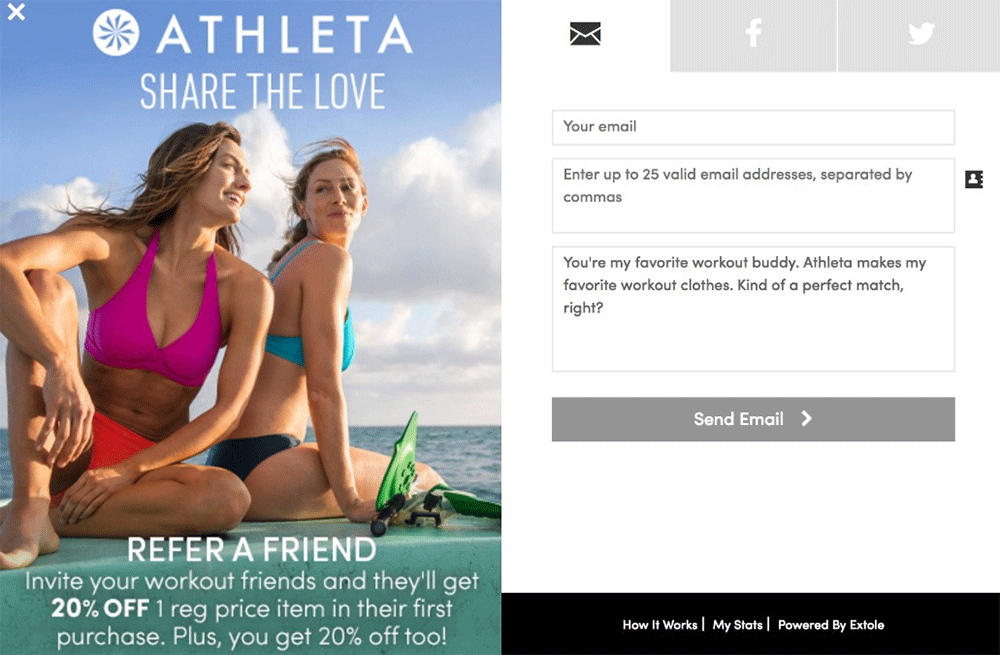The image size is (1000, 655).
Task: Click the arrow chevron on Send Email
Action: [x=807, y=418]
